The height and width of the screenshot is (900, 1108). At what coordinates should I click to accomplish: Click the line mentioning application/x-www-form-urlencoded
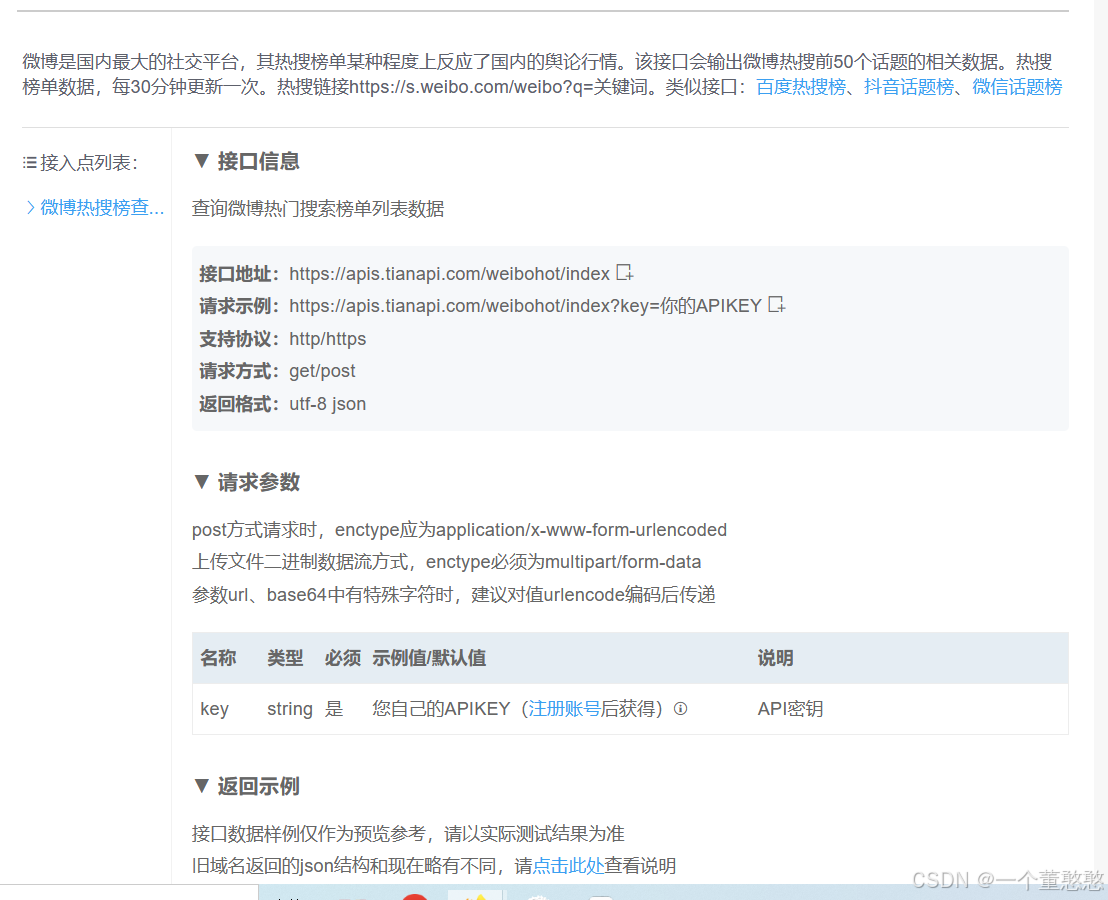(459, 530)
